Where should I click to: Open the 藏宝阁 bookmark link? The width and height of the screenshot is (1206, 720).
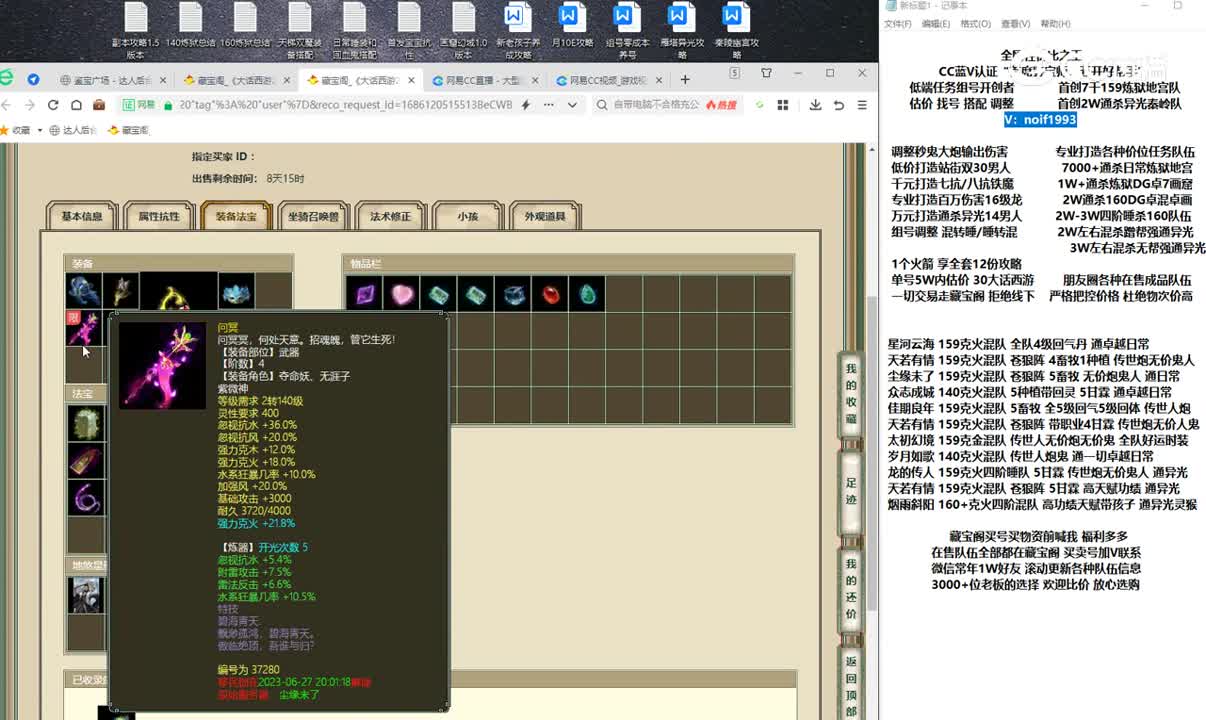pos(128,130)
